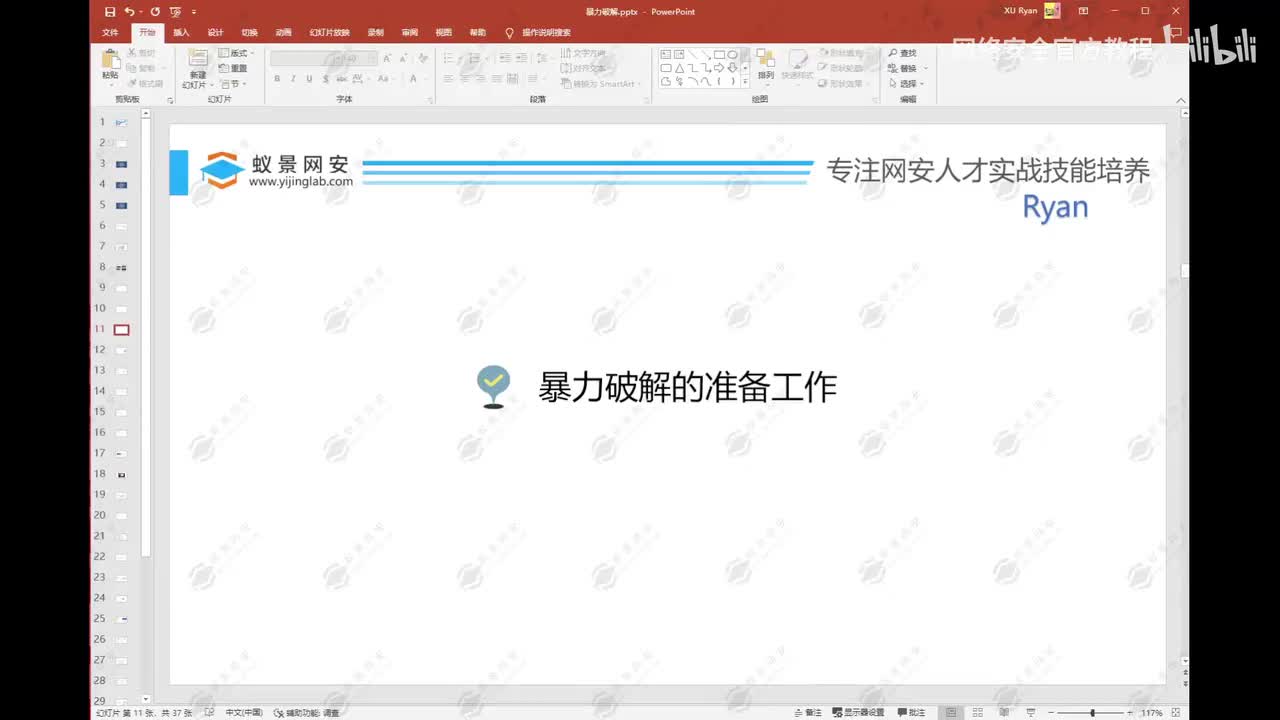This screenshot has width=1280, height=720.
Task: Open 显示器设置 display settings
Action: point(857,713)
